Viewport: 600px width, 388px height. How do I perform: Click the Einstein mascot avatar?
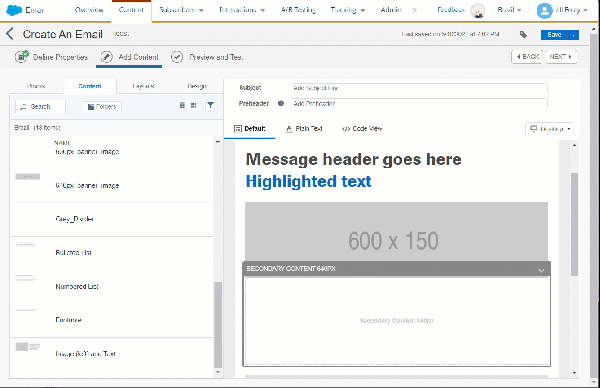click(x=477, y=11)
